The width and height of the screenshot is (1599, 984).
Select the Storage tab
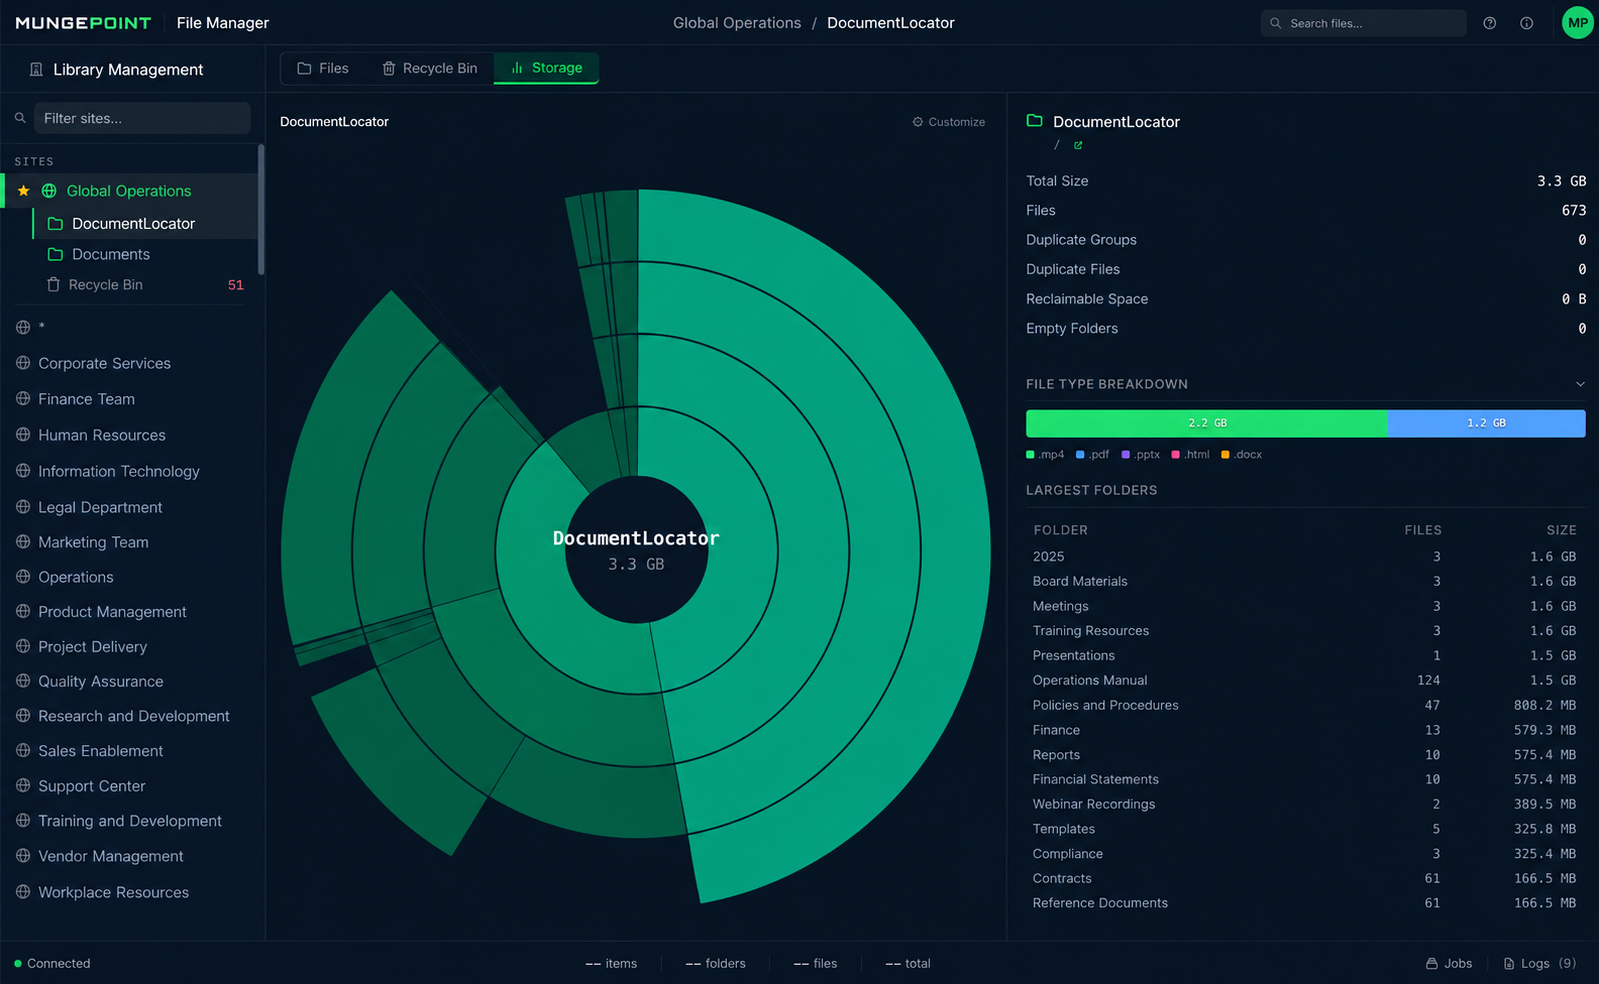click(546, 68)
